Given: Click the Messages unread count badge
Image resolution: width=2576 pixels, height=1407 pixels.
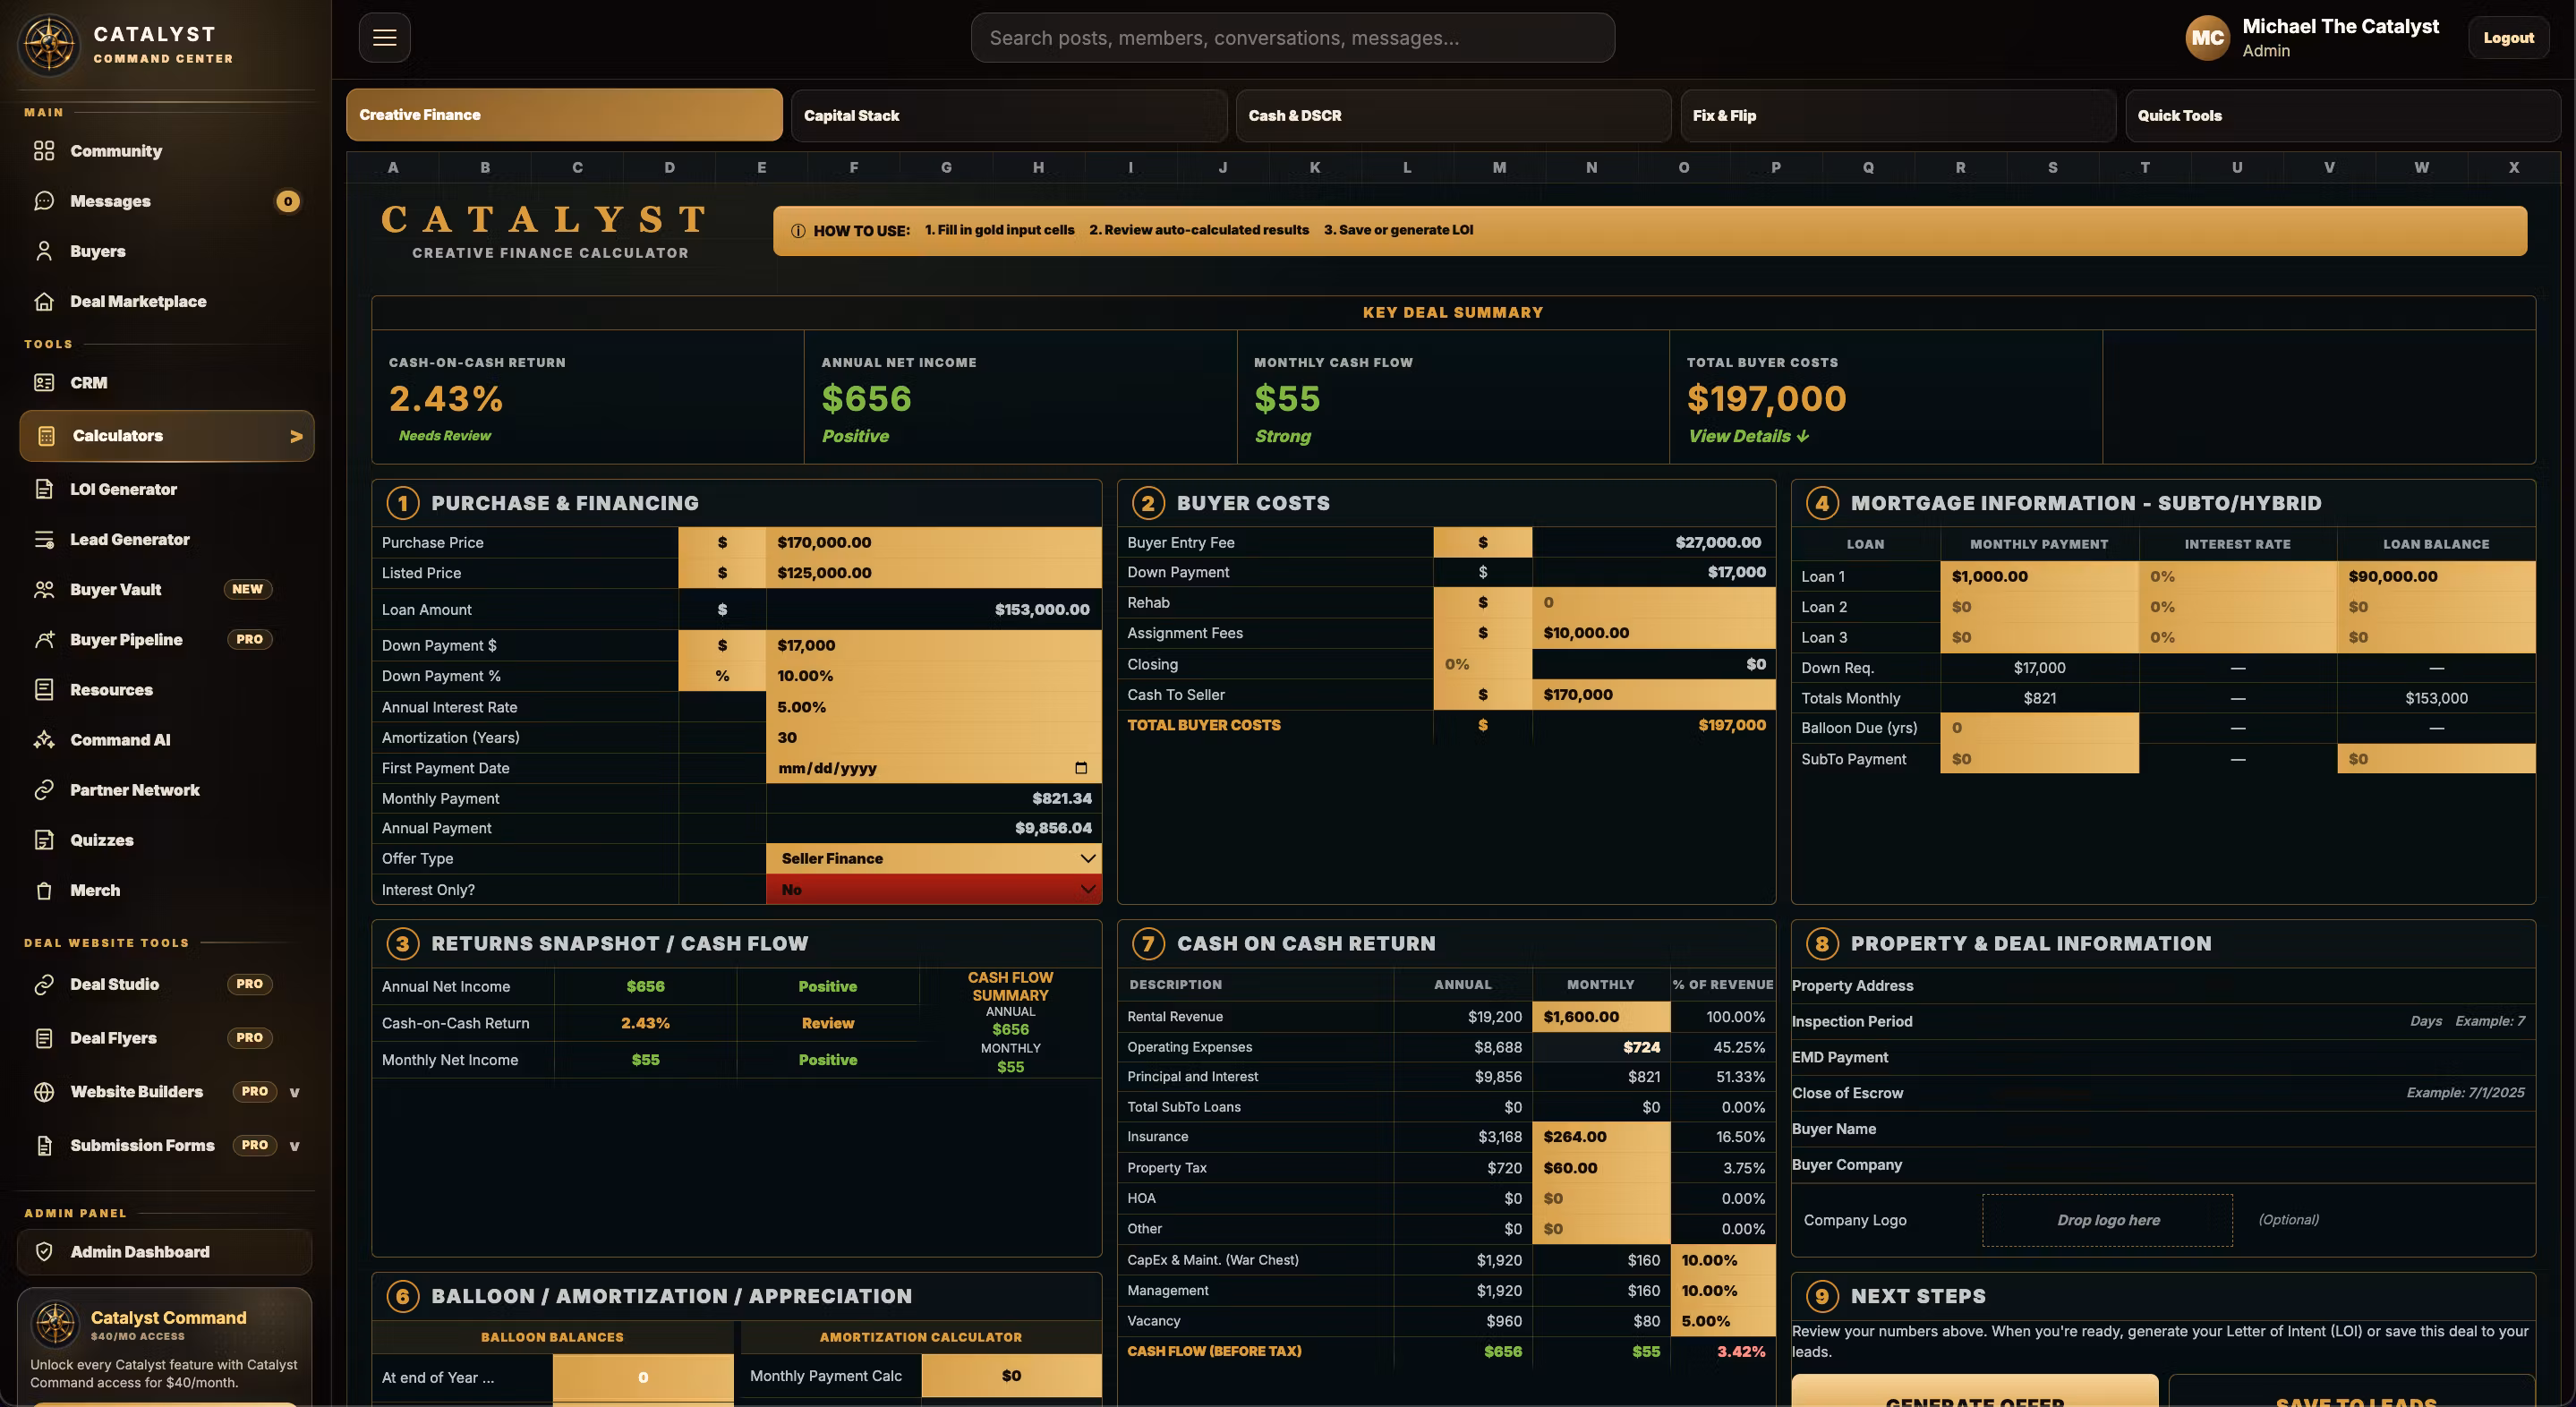Looking at the screenshot, I should click(288, 201).
